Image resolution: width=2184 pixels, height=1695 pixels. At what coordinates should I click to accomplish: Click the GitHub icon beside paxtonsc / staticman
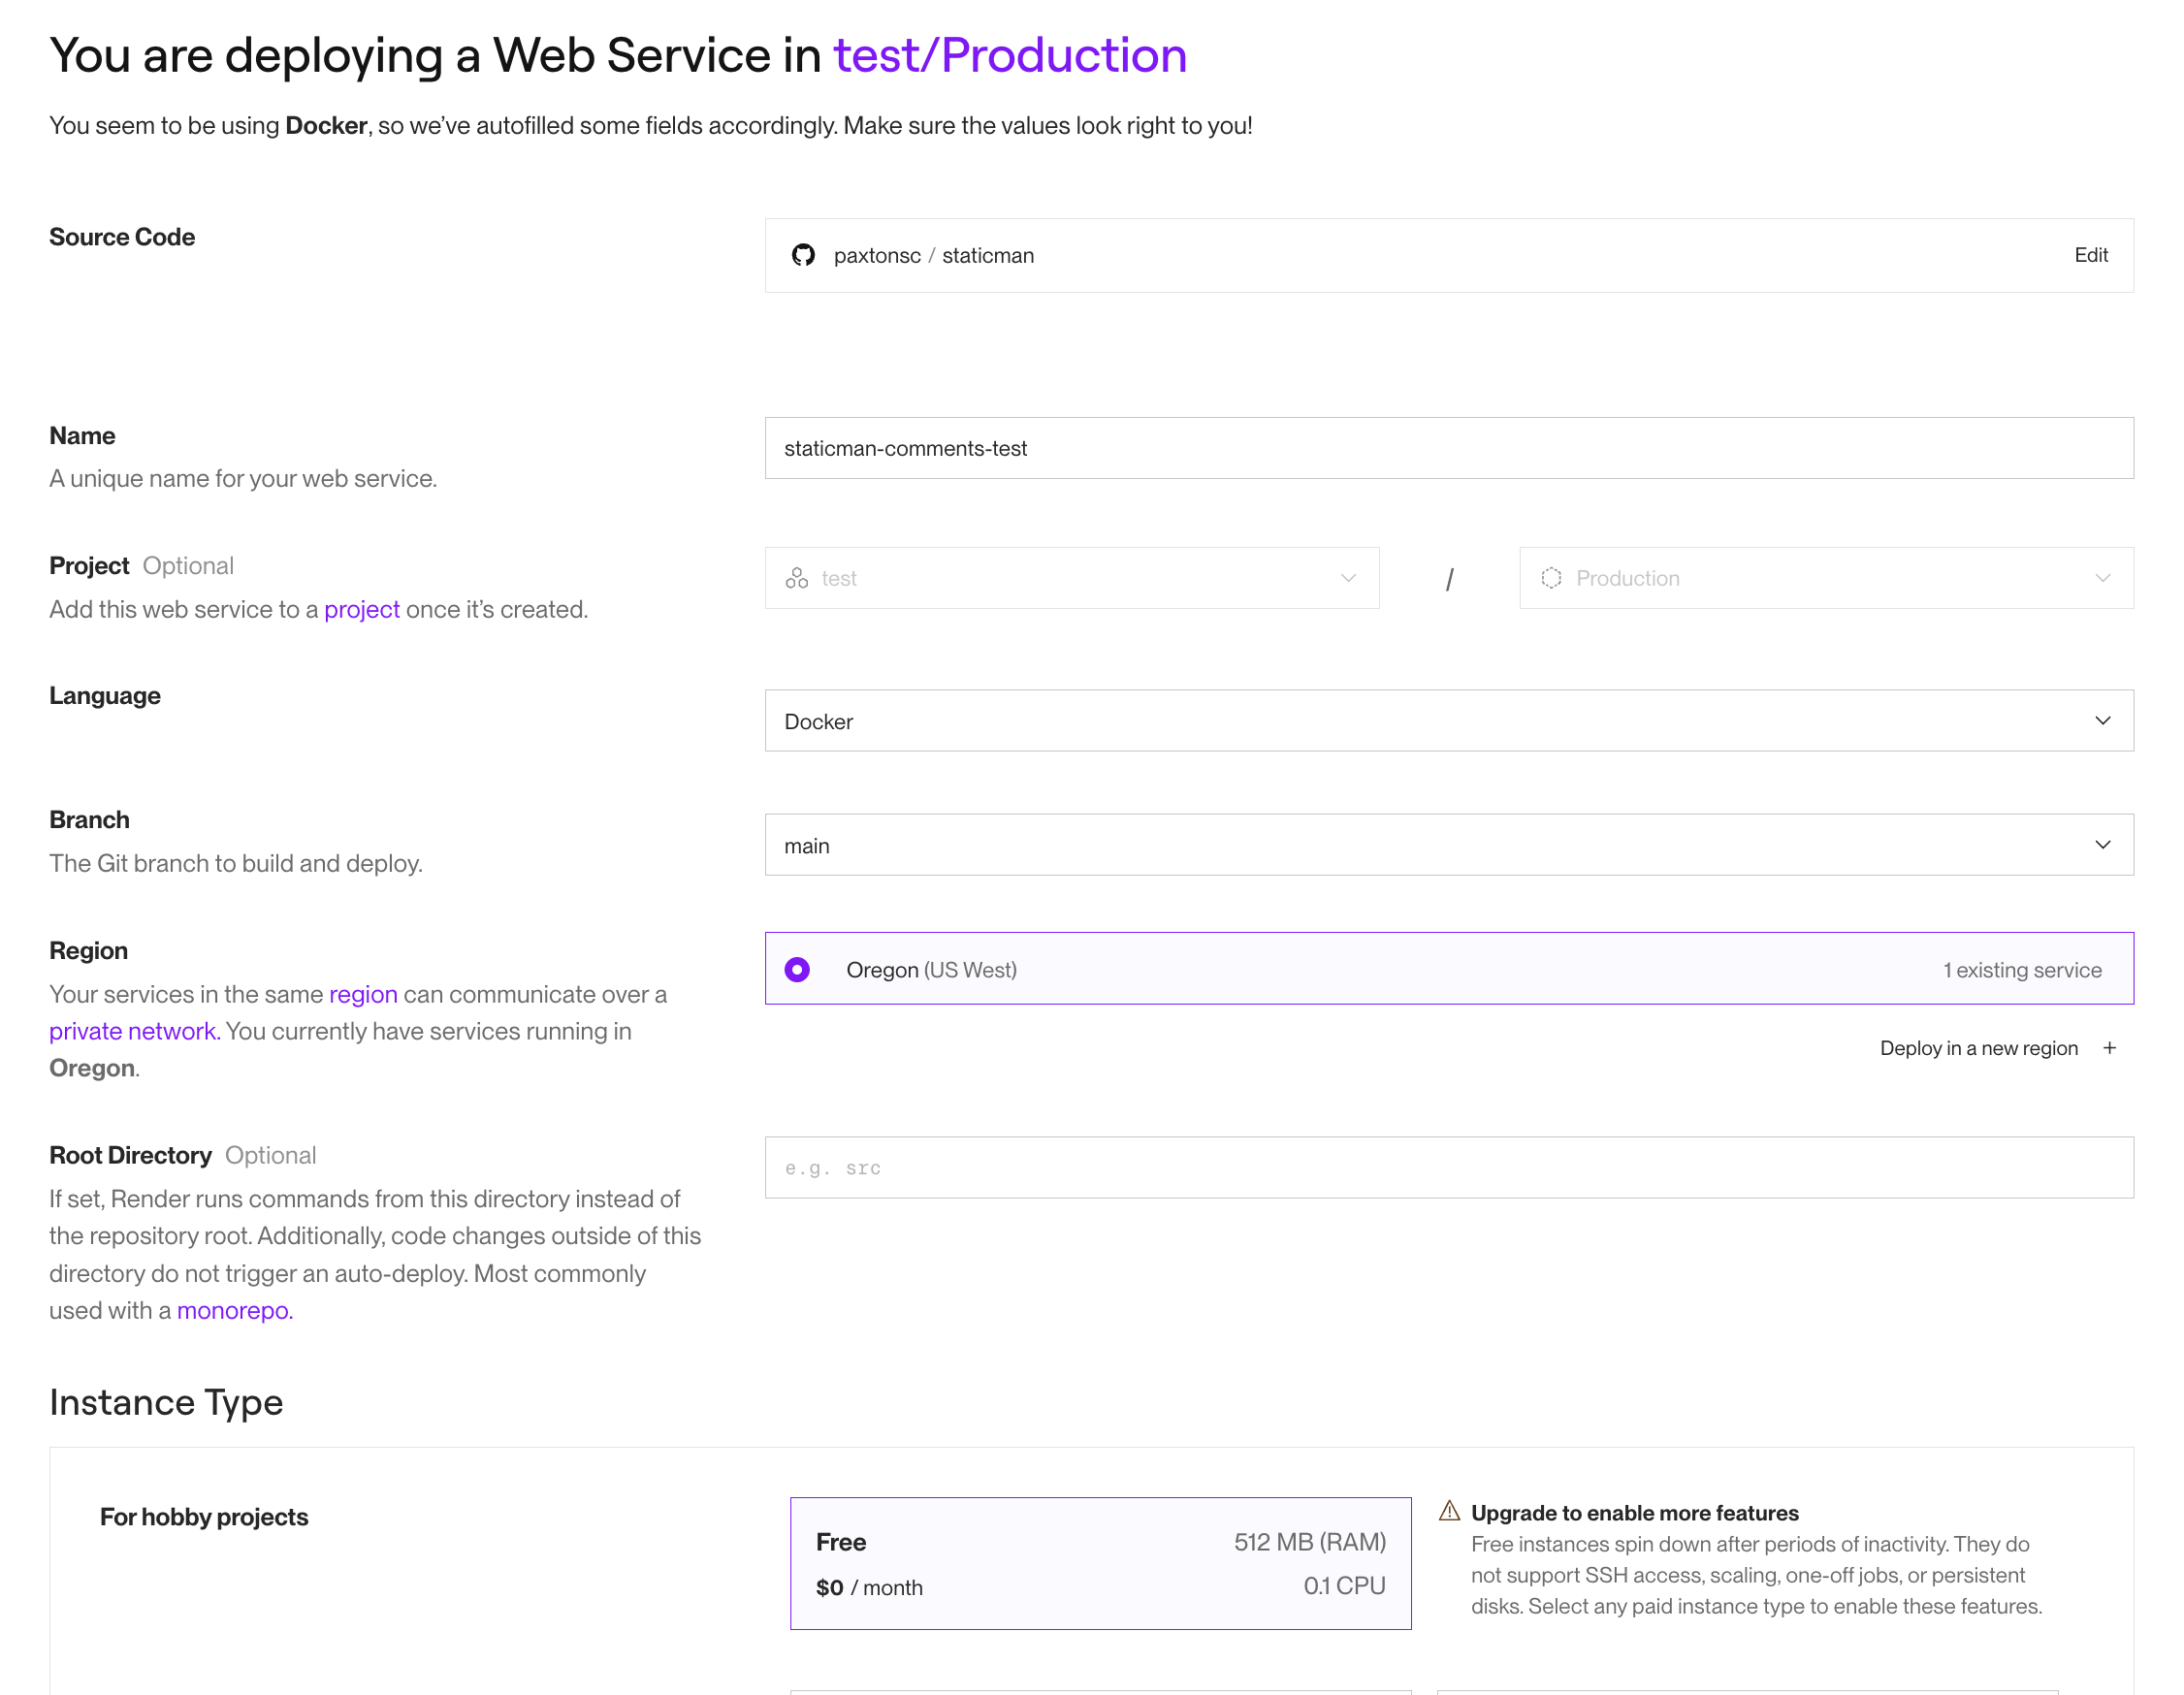[803, 255]
